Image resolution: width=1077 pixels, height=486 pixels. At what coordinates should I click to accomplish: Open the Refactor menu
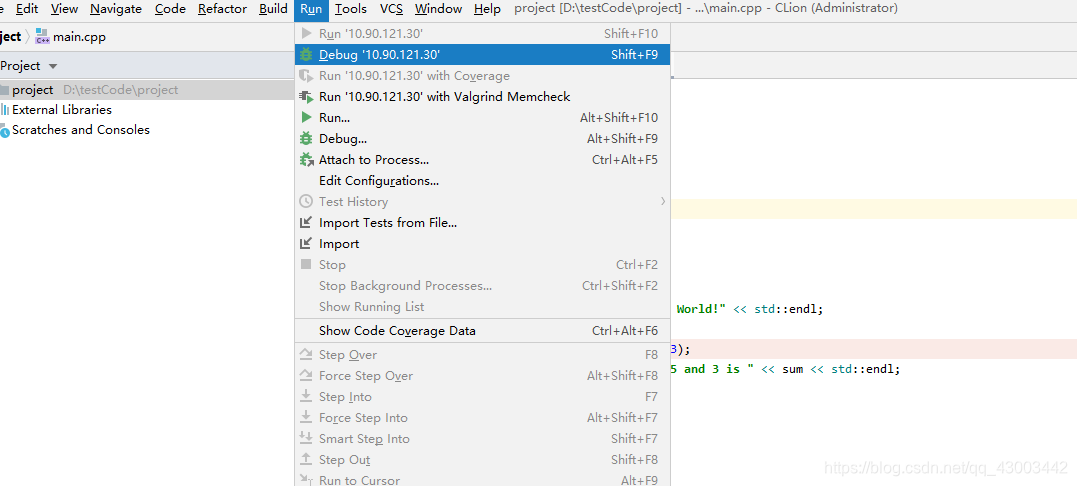click(x=222, y=9)
